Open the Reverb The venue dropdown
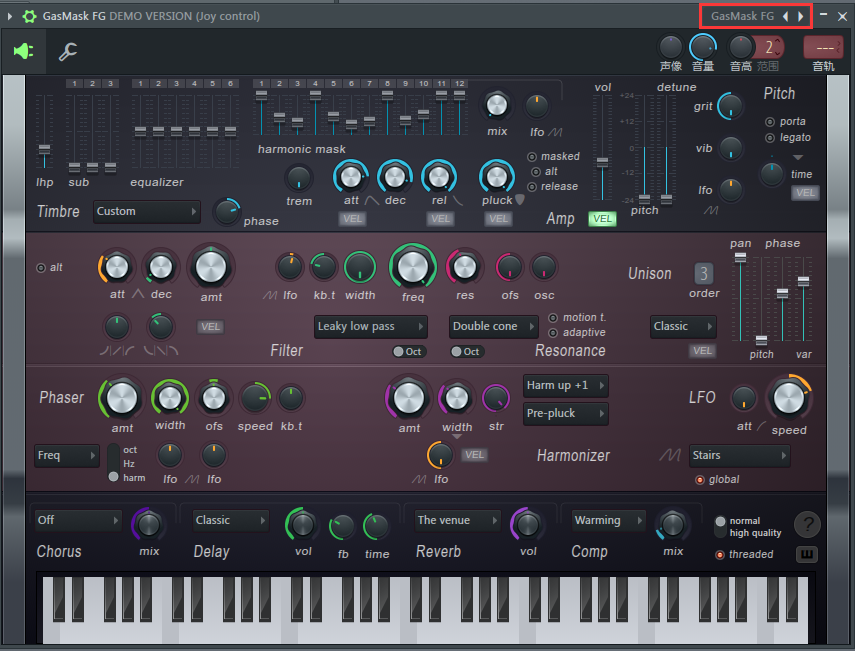The height and width of the screenshot is (651, 855). click(x=457, y=521)
